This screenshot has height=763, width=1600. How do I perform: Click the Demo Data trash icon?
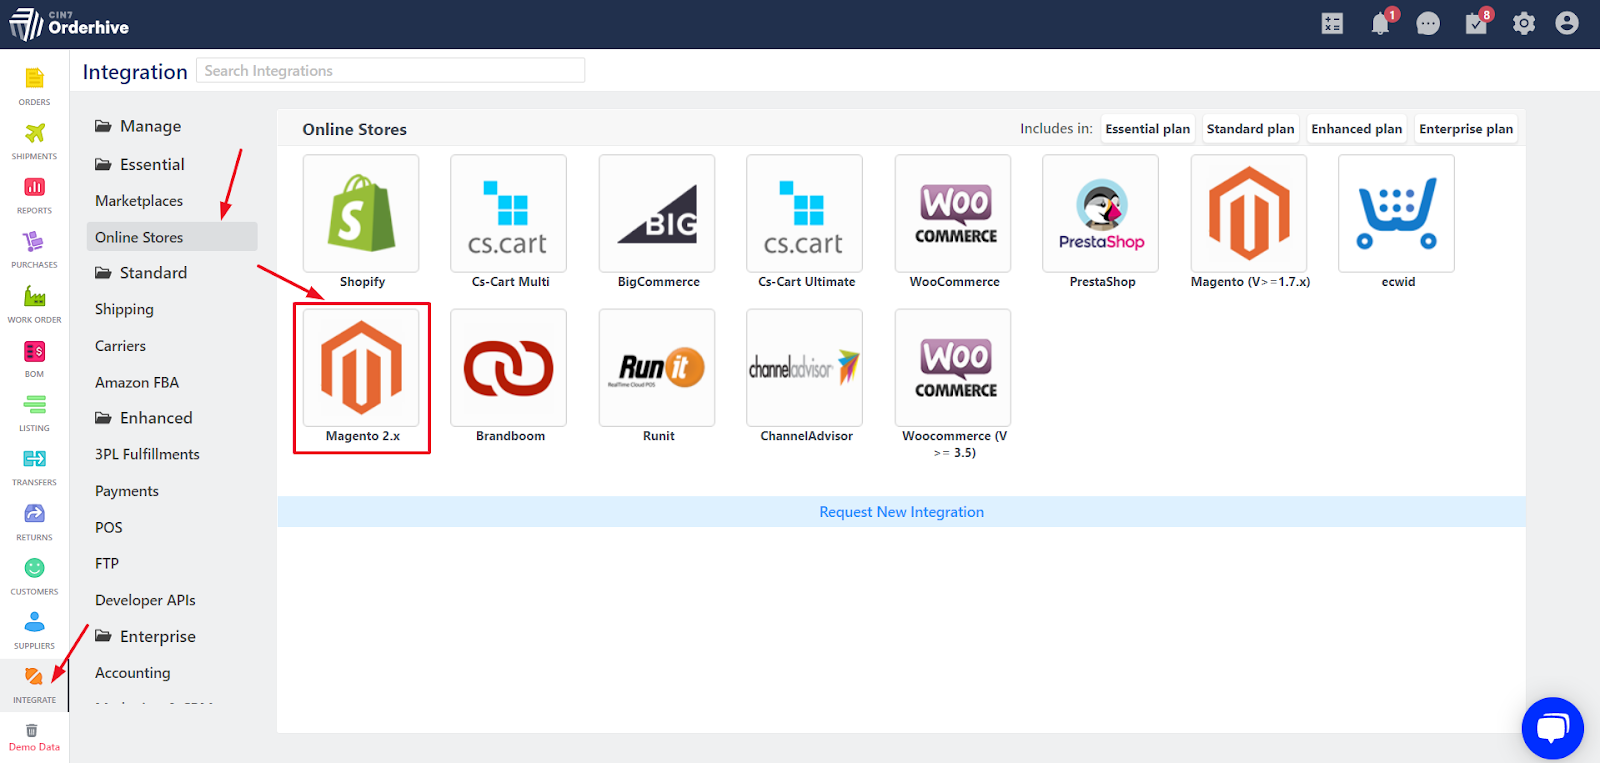(x=32, y=730)
